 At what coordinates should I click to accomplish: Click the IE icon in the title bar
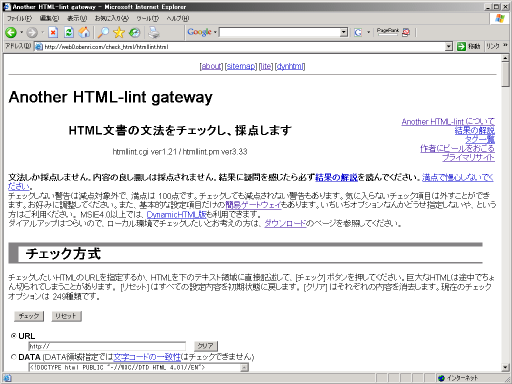tap(7, 7)
